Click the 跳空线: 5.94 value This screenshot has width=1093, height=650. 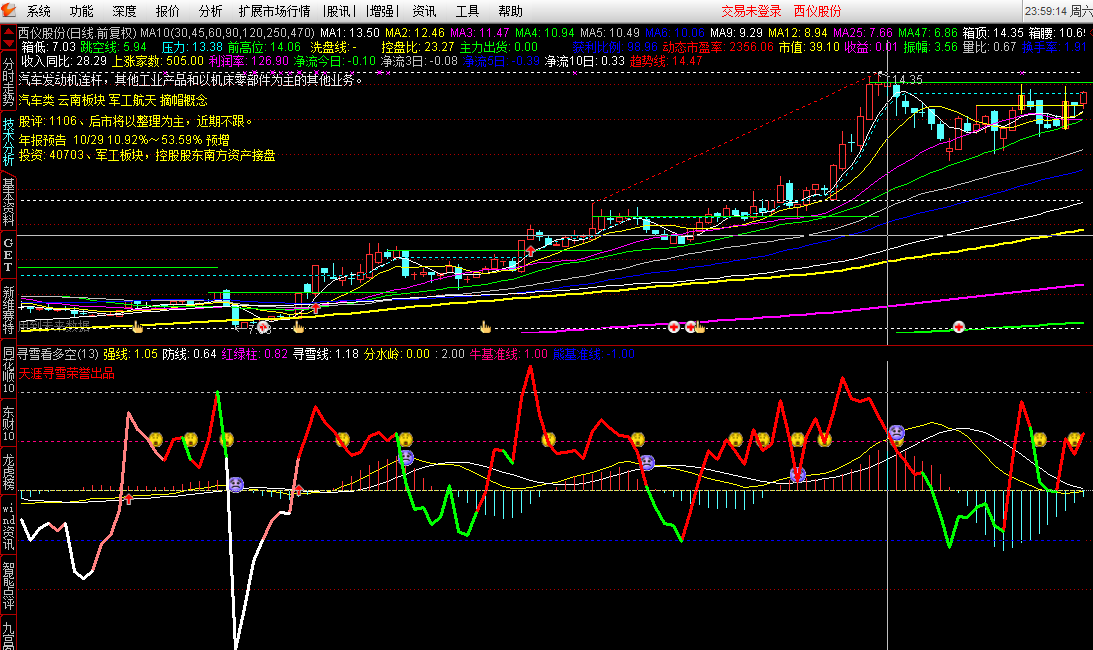(114, 47)
